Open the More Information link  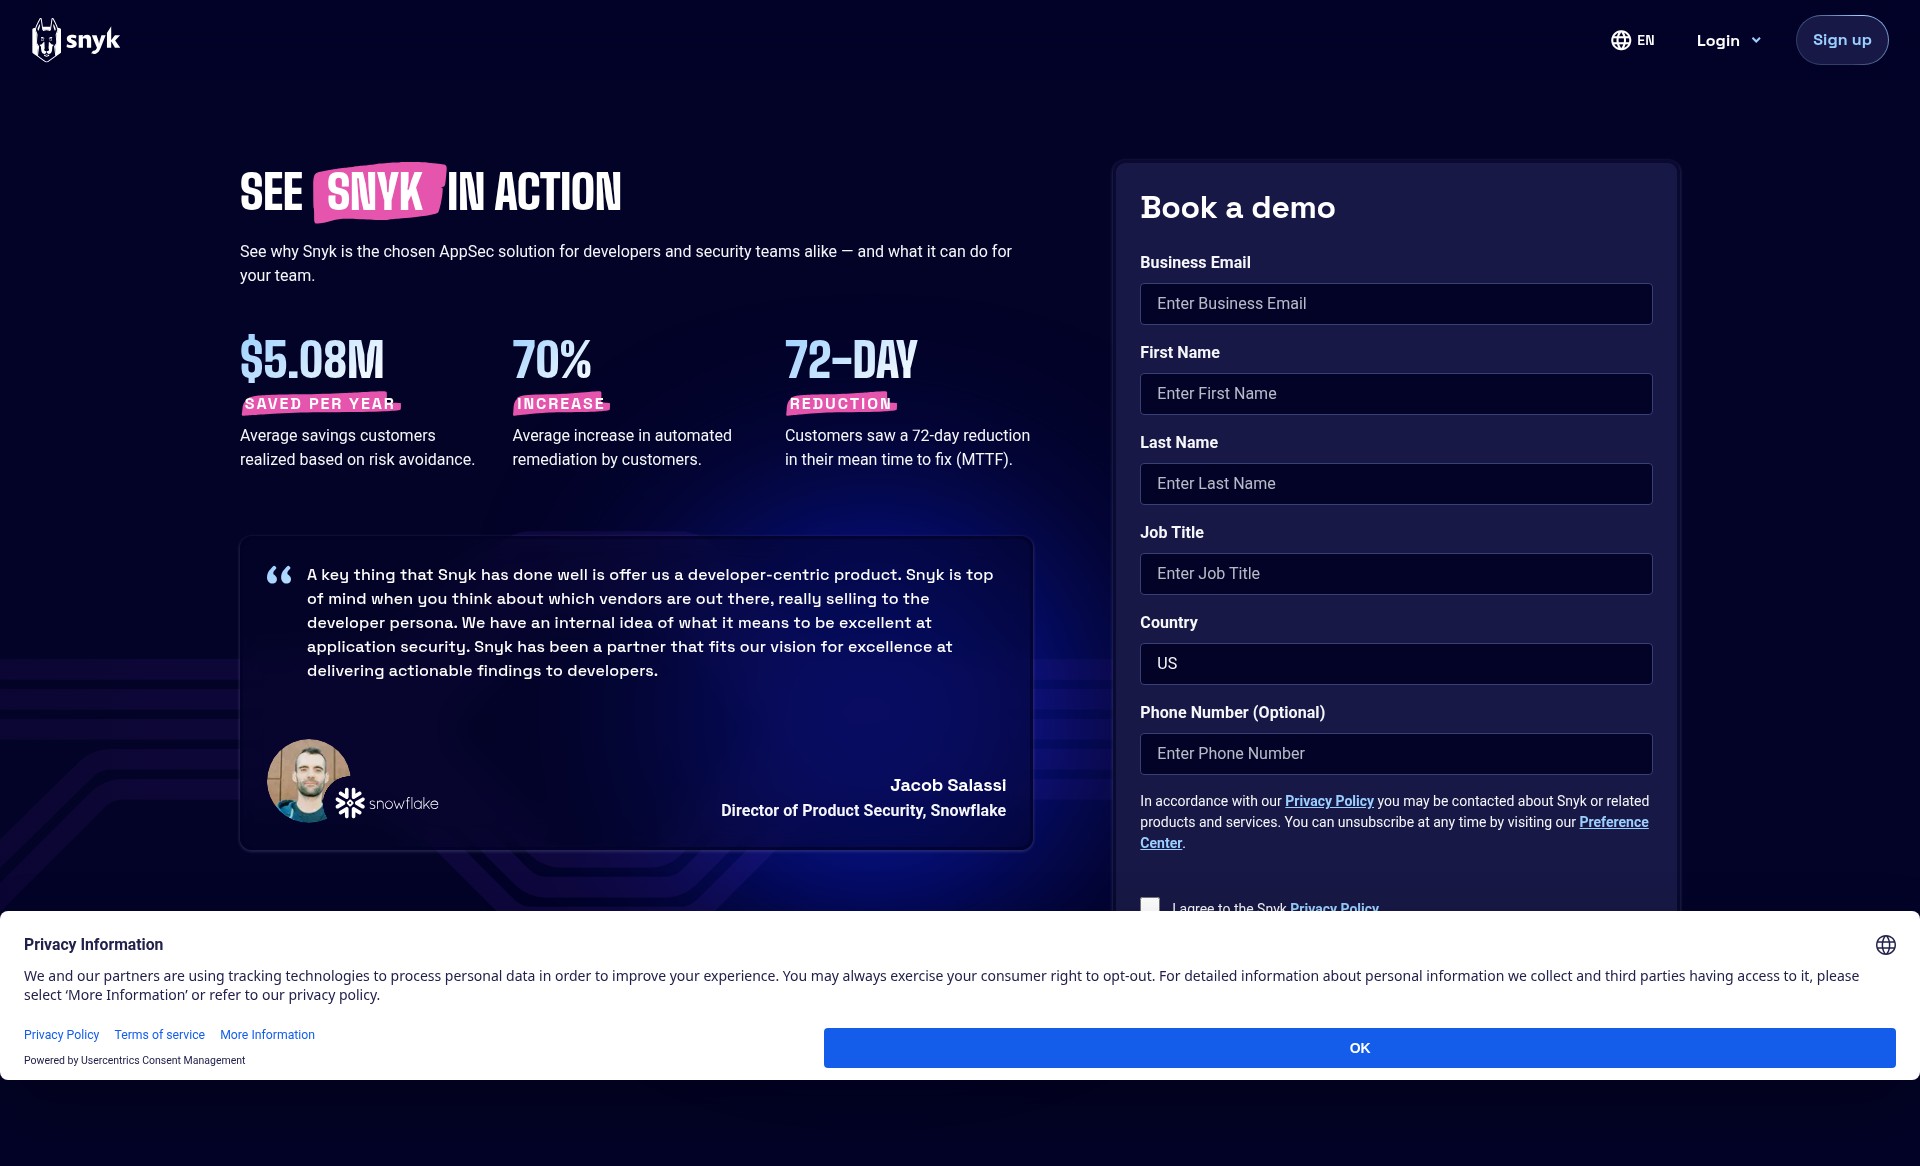click(x=267, y=1035)
